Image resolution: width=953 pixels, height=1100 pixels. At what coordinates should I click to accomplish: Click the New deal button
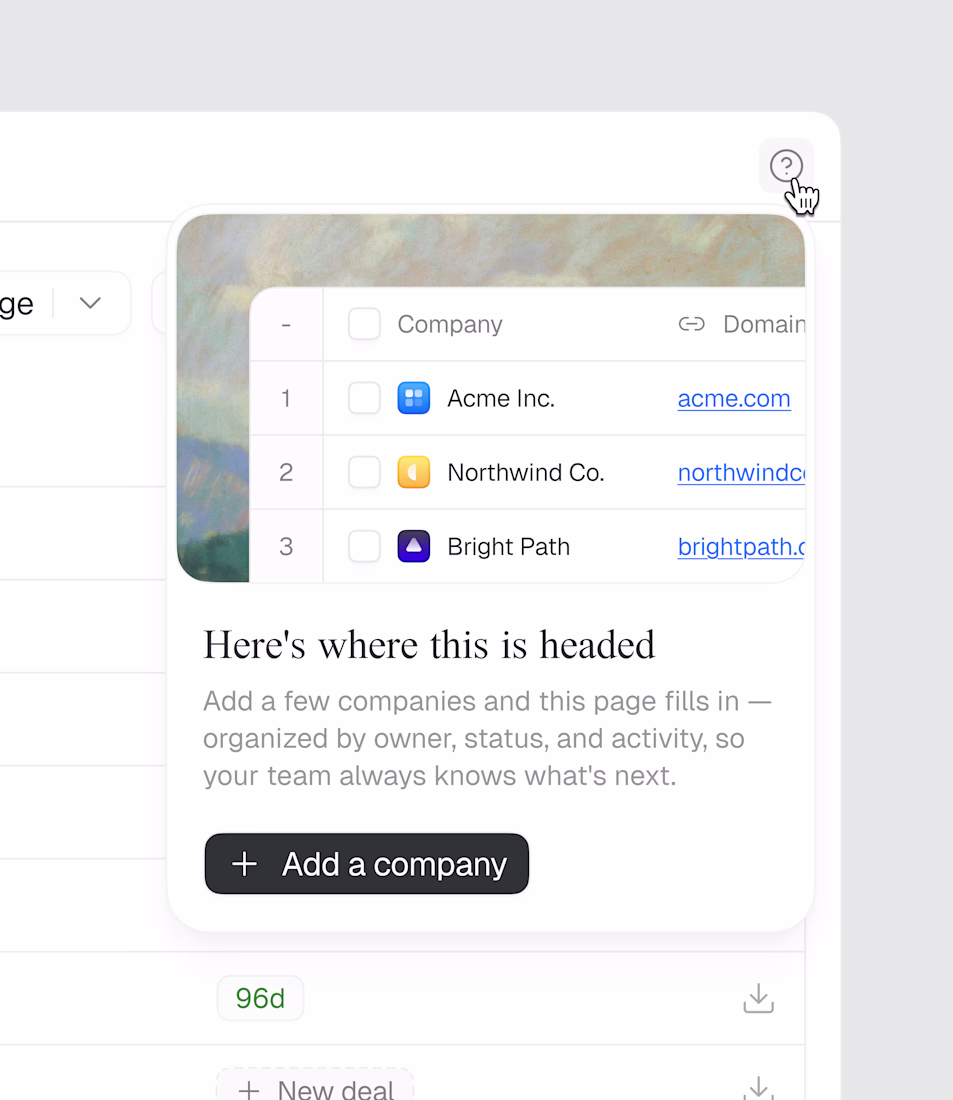pyautogui.click(x=315, y=1087)
